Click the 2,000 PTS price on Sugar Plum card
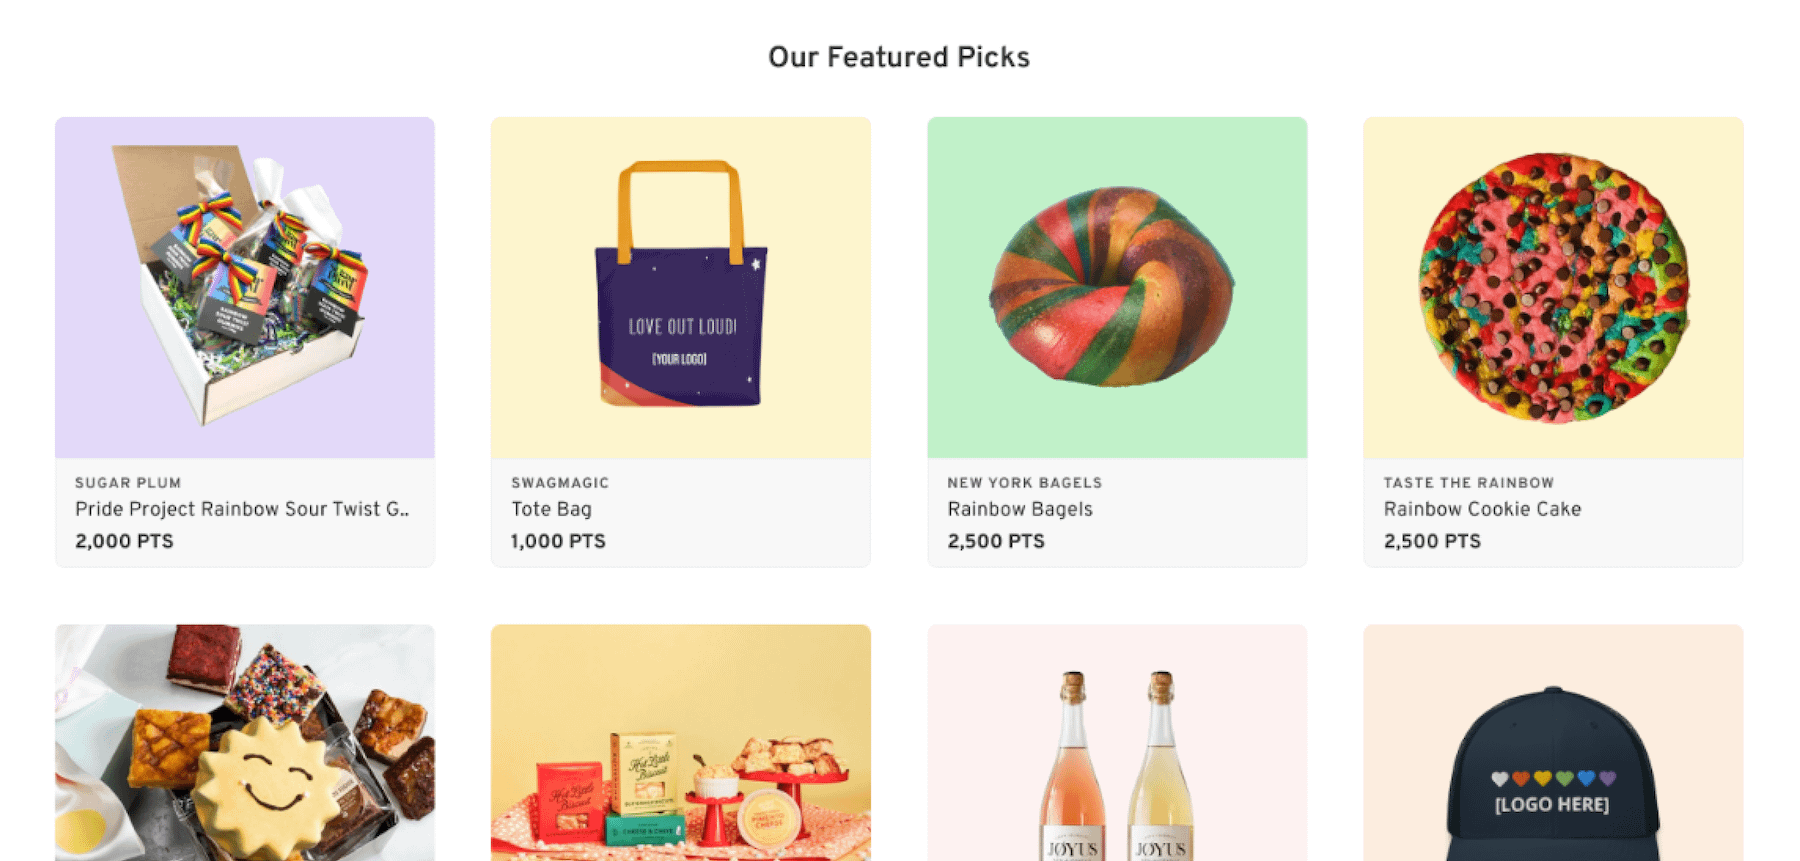Screen dimensions: 1800x861 [x=124, y=541]
